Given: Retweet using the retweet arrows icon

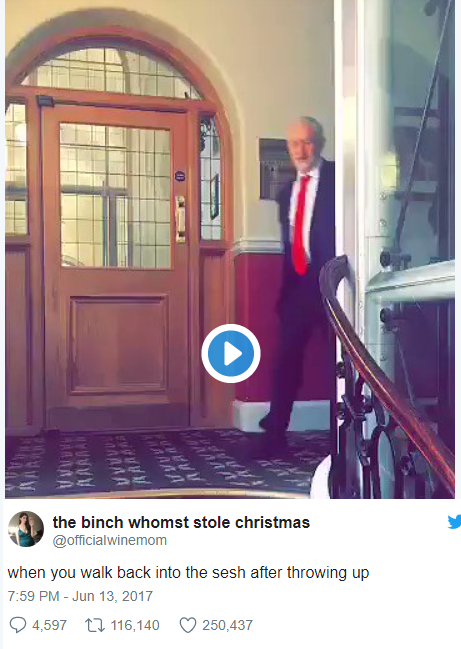Looking at the screenshot, I should 95,625.
